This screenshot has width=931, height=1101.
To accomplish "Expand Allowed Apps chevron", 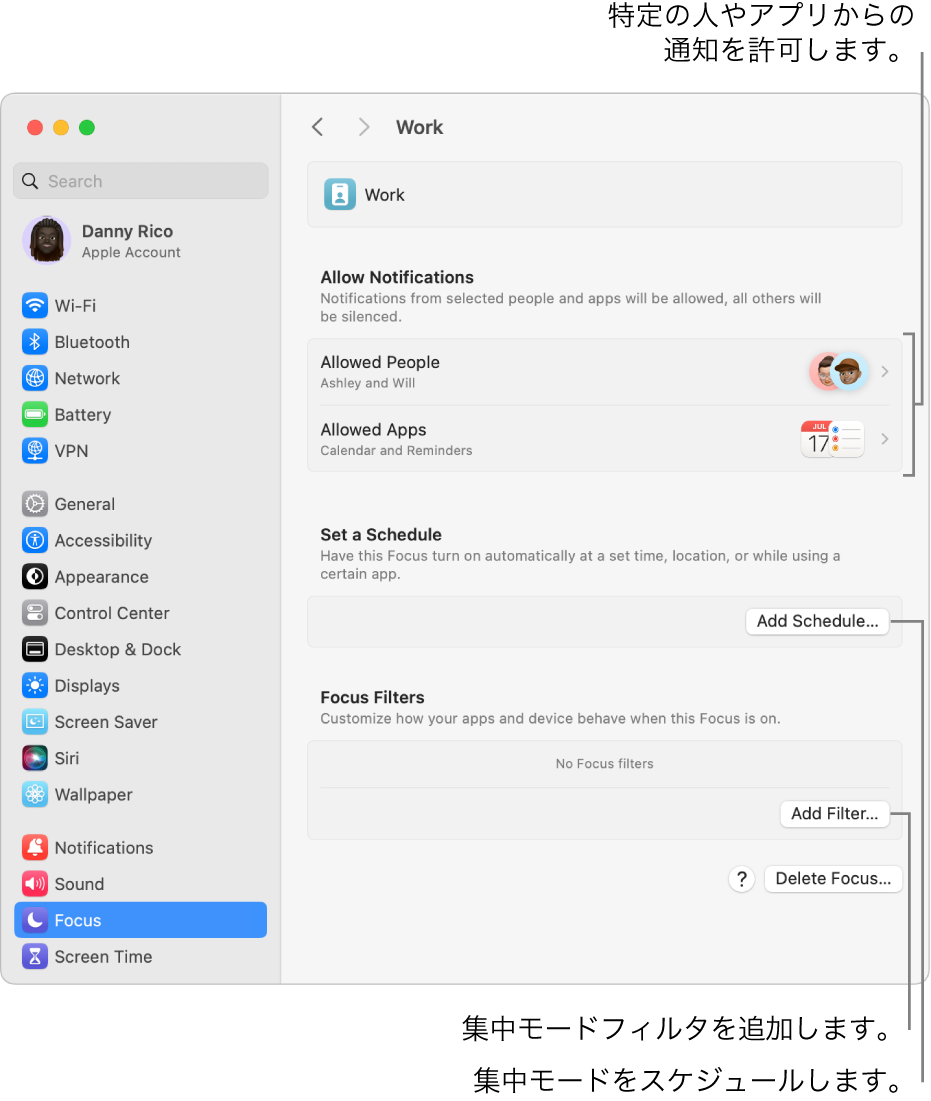I will coord(885,439).
